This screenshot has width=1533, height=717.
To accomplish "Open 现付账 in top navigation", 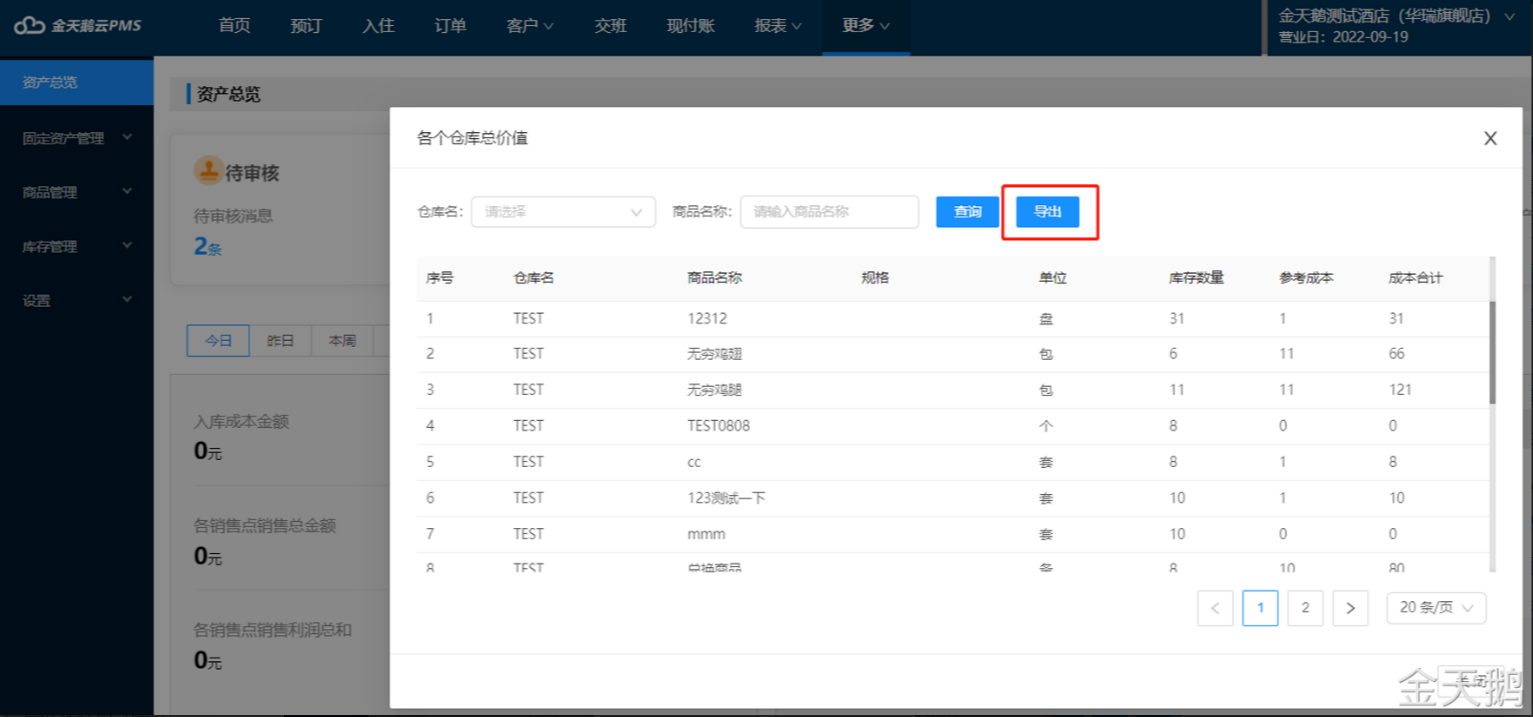I will point(691,26).
